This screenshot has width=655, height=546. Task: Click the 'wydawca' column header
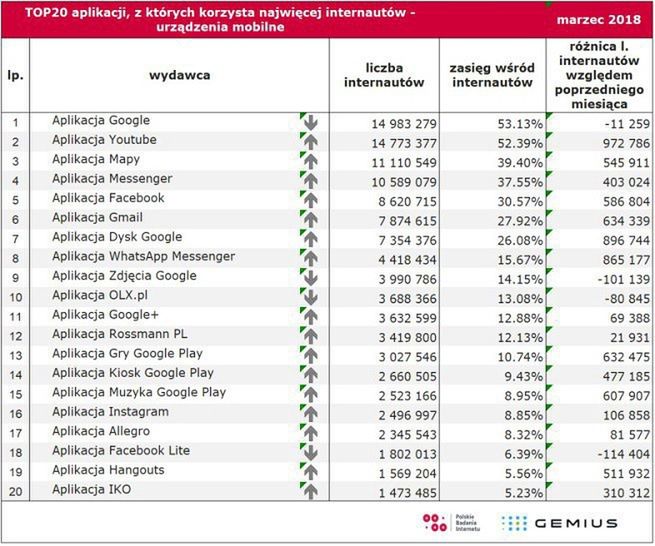(x=180, y=76)
